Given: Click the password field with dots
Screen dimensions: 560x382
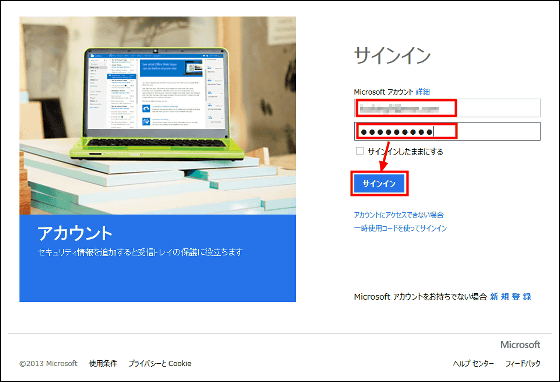Looking at the screenshot, I should 447,132.
